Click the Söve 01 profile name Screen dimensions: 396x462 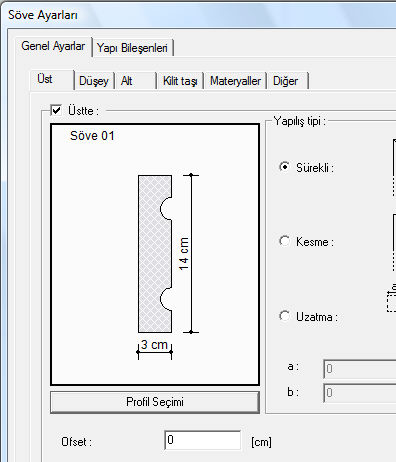click(92, 136)
